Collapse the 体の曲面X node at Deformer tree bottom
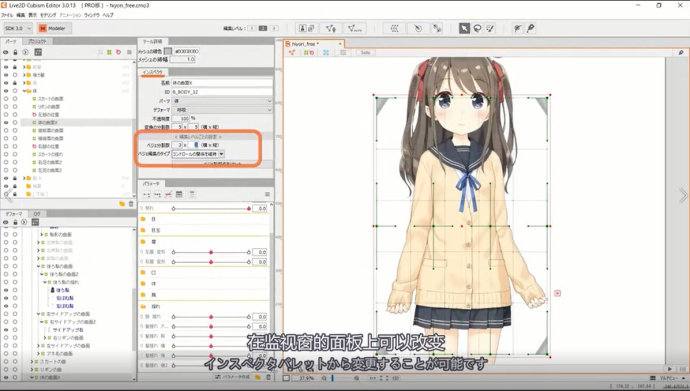Viewport: 690px width, 391px height. click(32, 377)
